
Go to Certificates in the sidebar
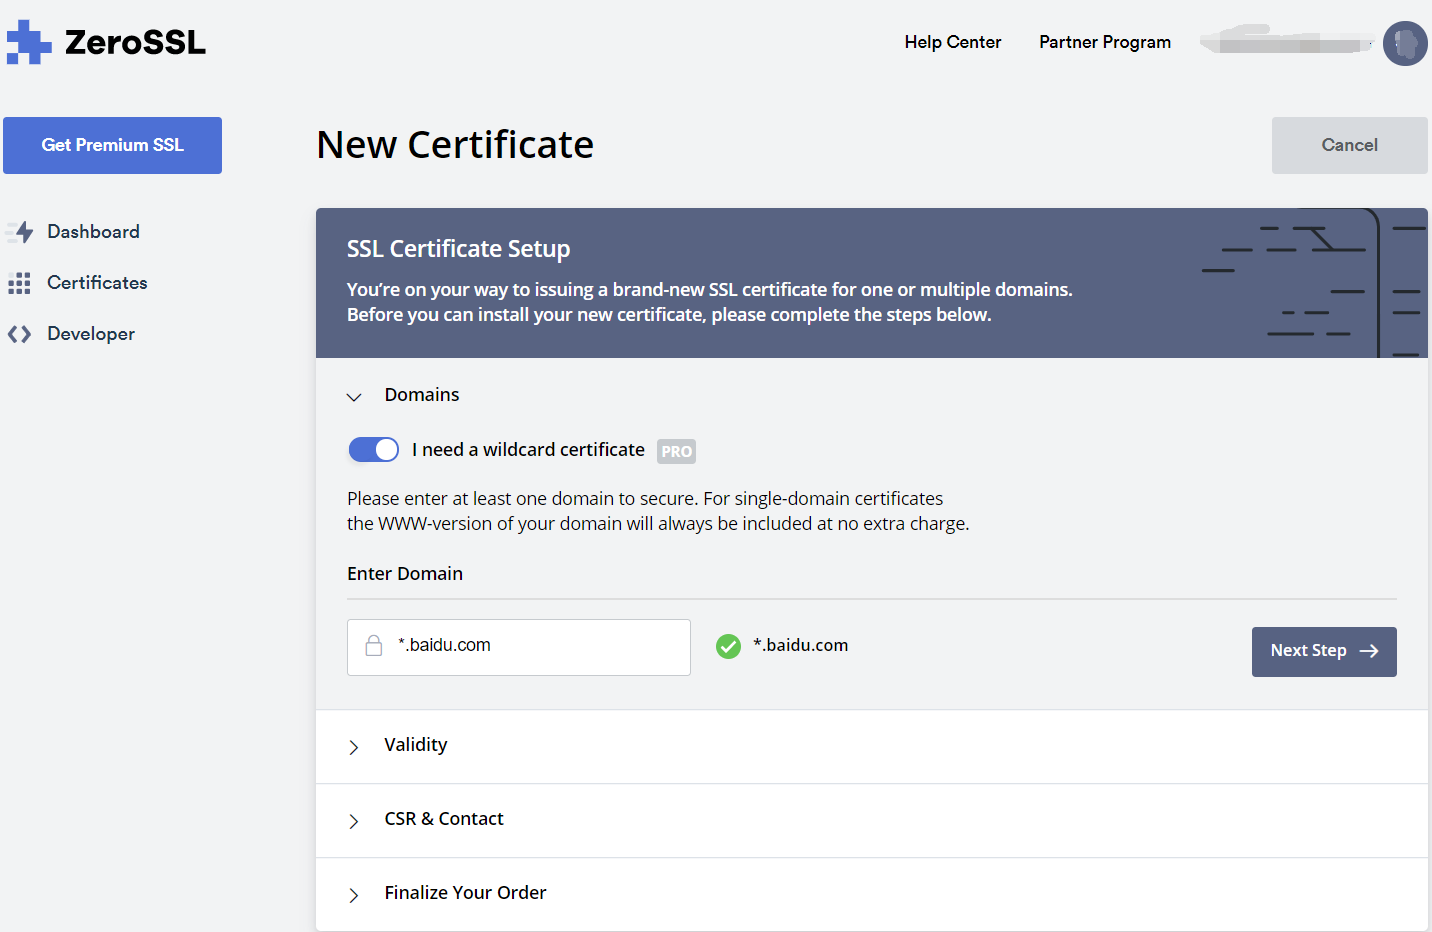click(x=97, y=283)
